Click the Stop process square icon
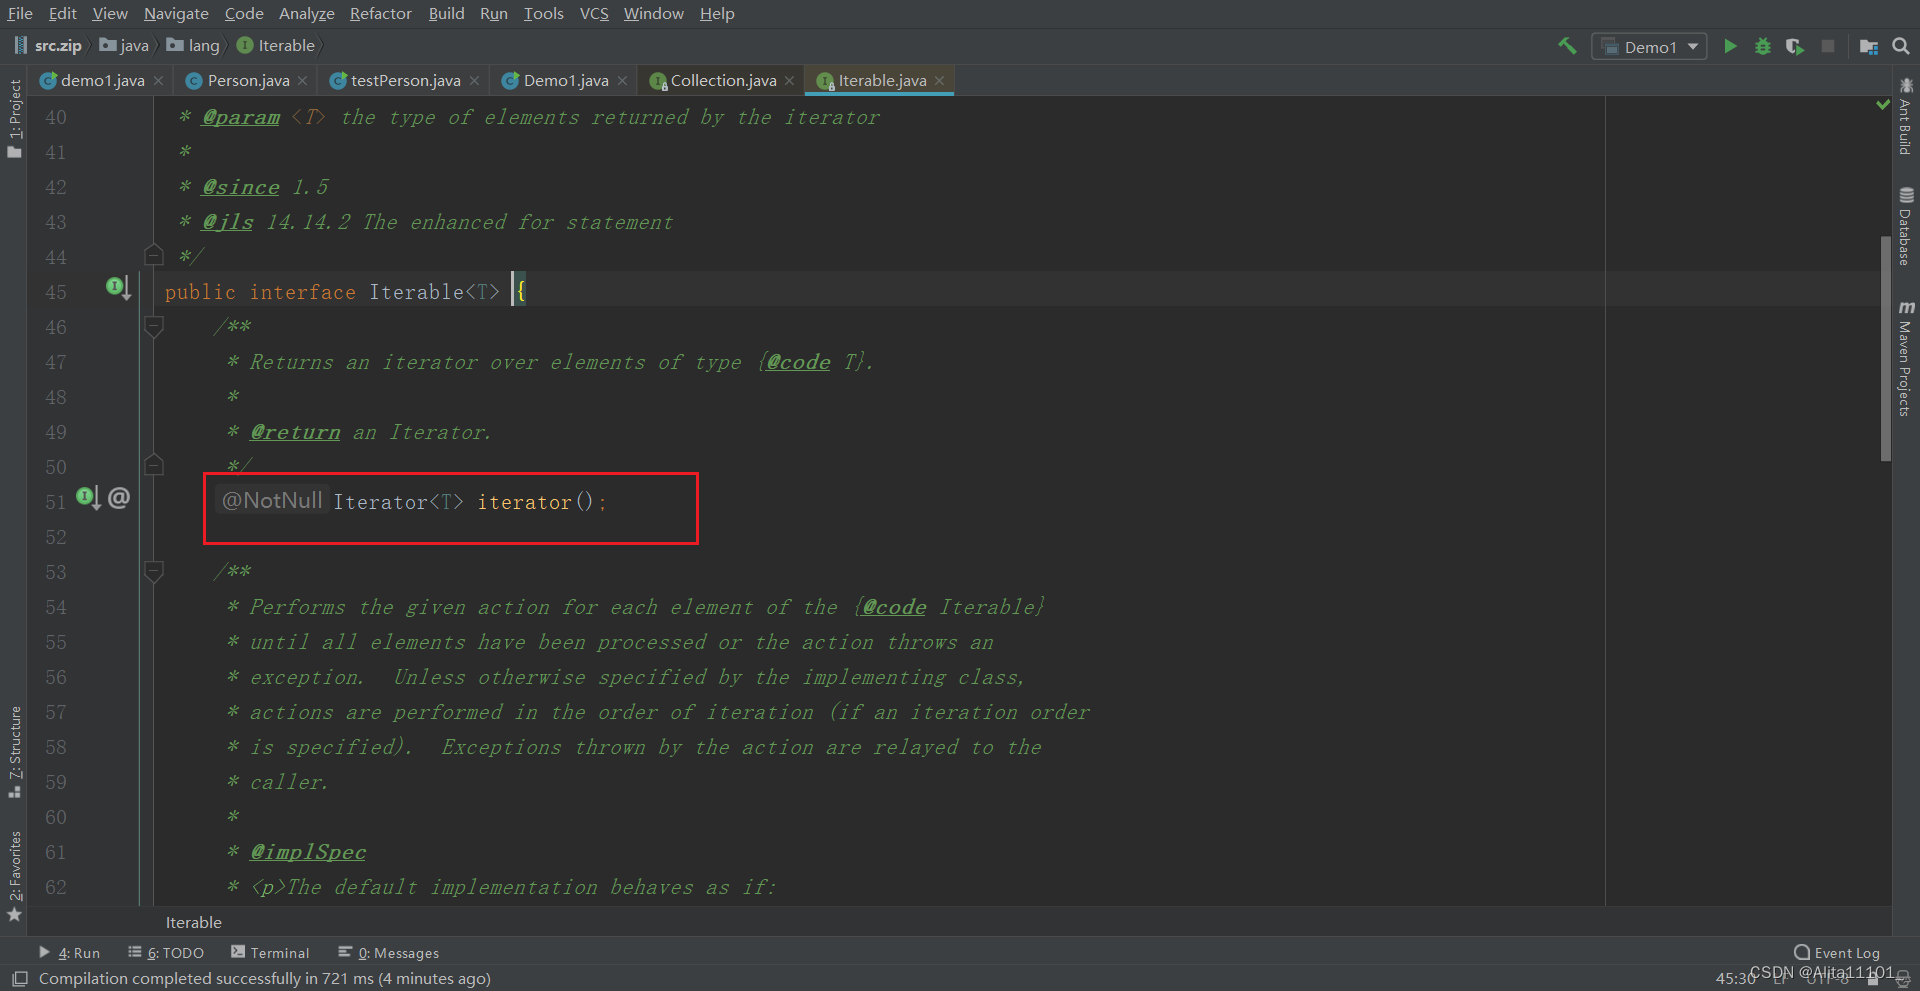Image resolution: width=1920 pixels, height=991 pixels. click(x=1828, y=46)
